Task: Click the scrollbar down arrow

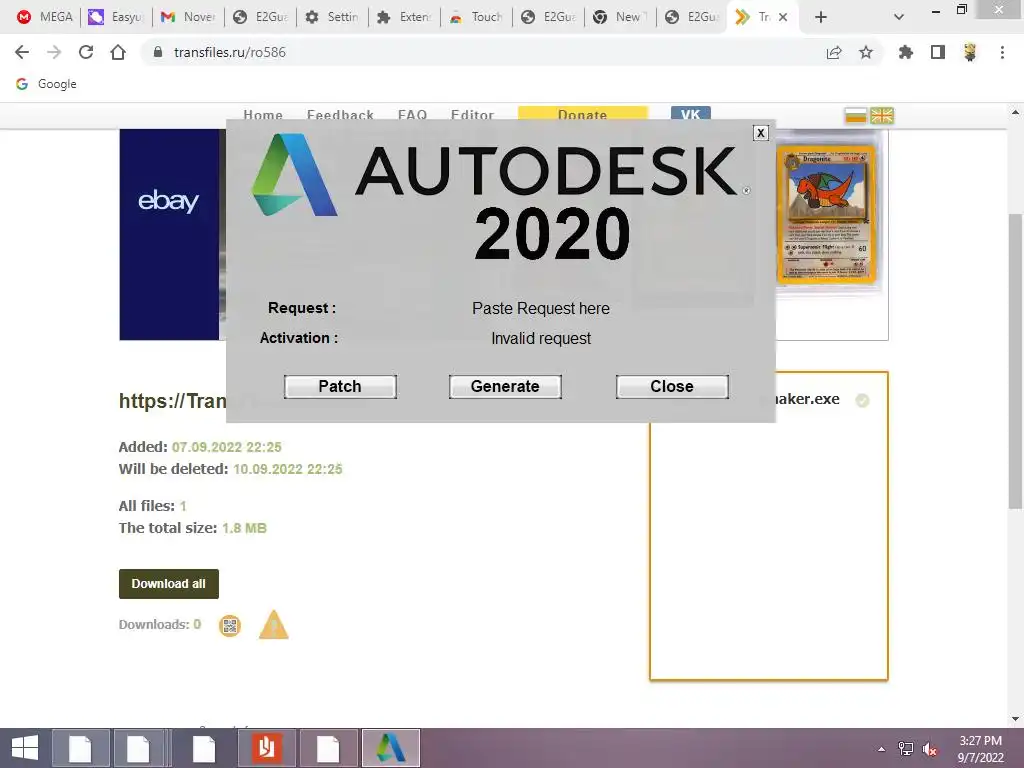Action: click(x=1015, y=719)
